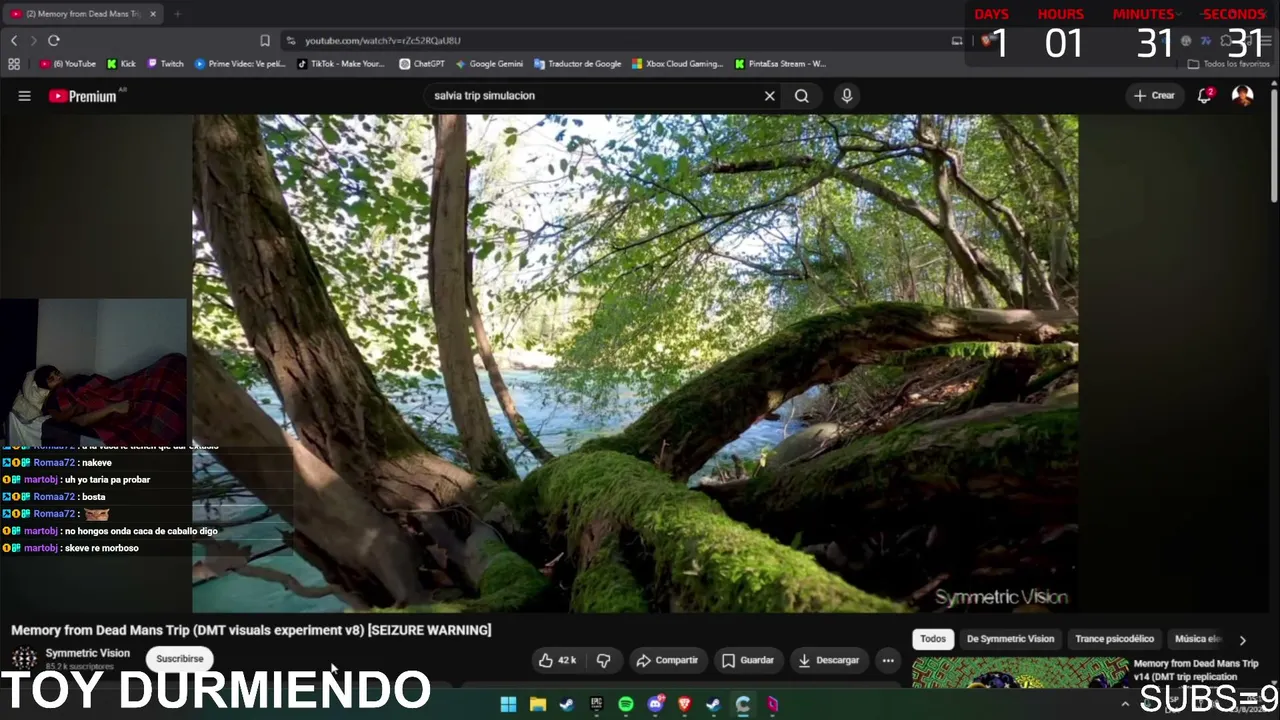Share the video with Compartir
Viewport: 1280px width, 720px height.
point(667,660)
